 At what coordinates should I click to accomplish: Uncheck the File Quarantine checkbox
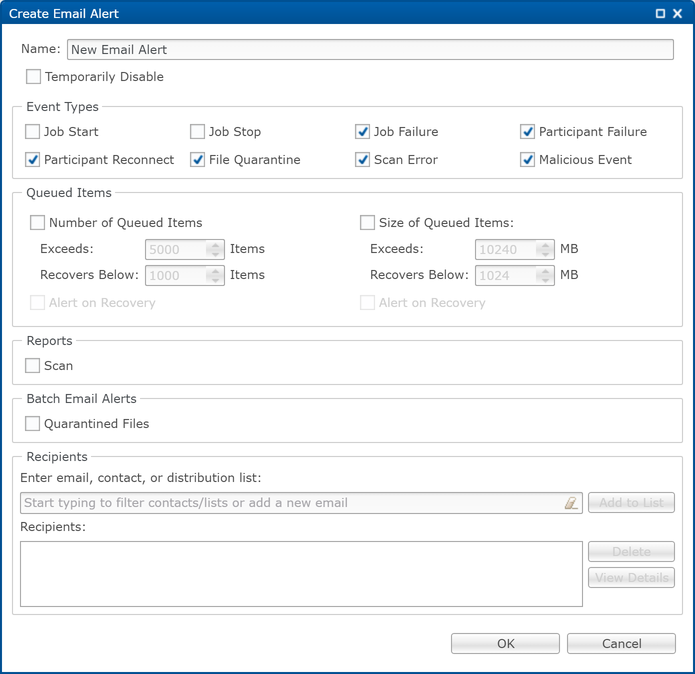tap(197, 160)
